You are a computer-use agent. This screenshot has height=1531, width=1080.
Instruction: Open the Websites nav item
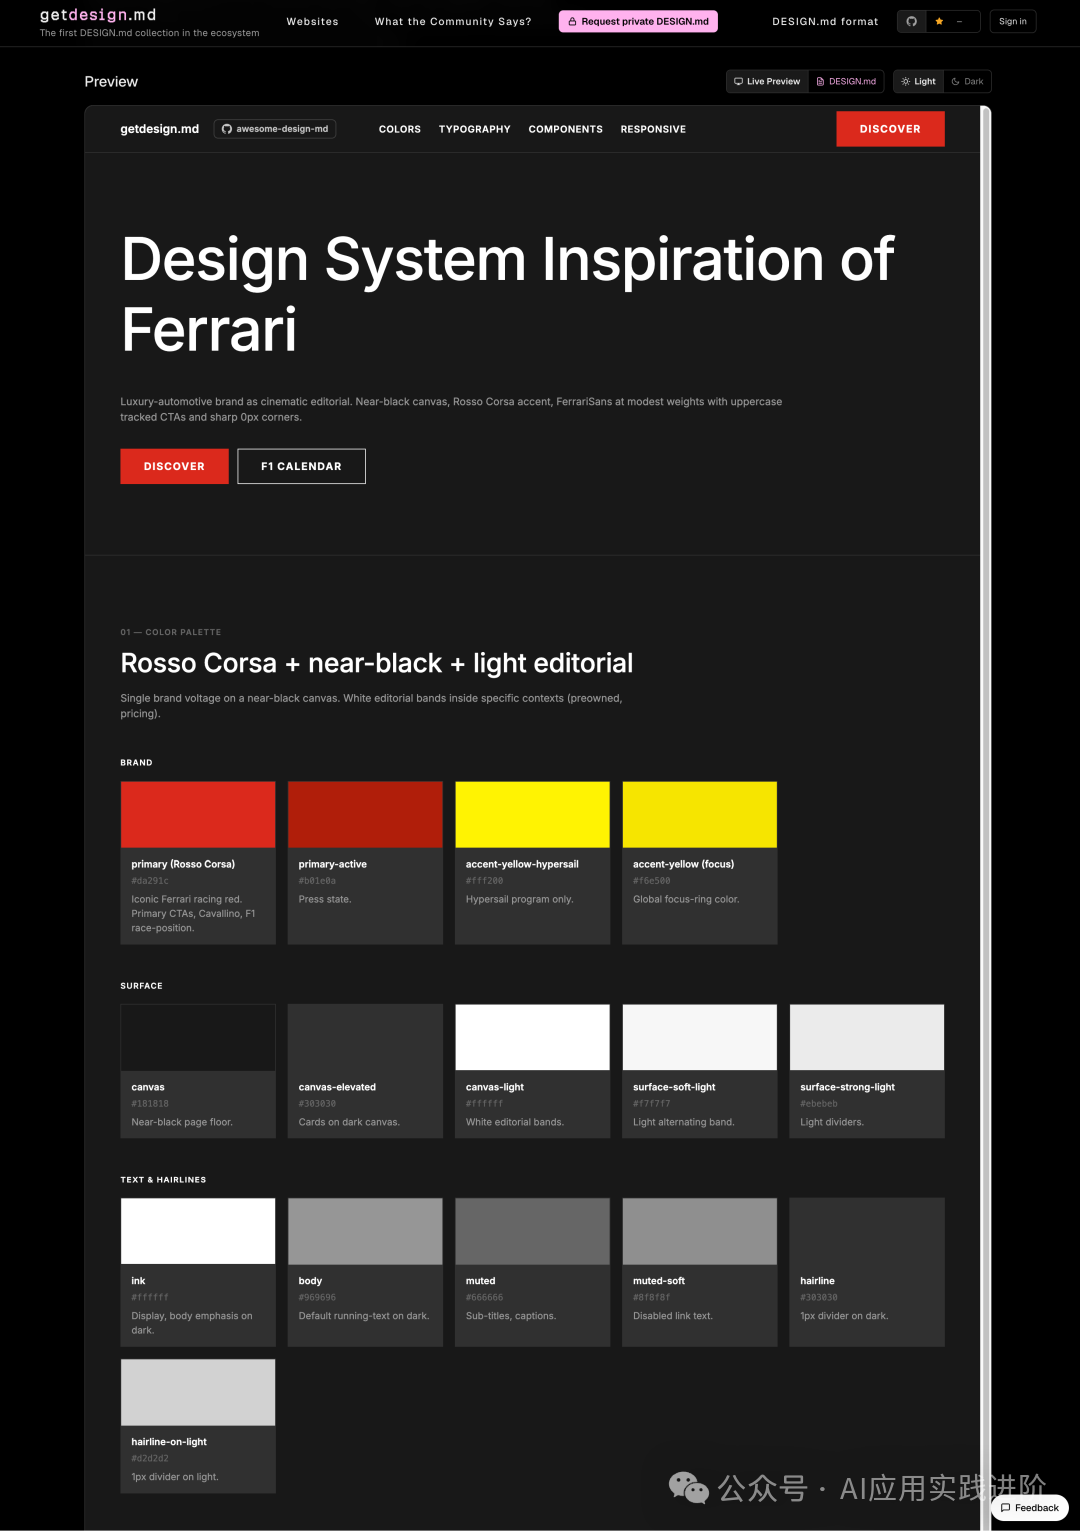[312, 21]
